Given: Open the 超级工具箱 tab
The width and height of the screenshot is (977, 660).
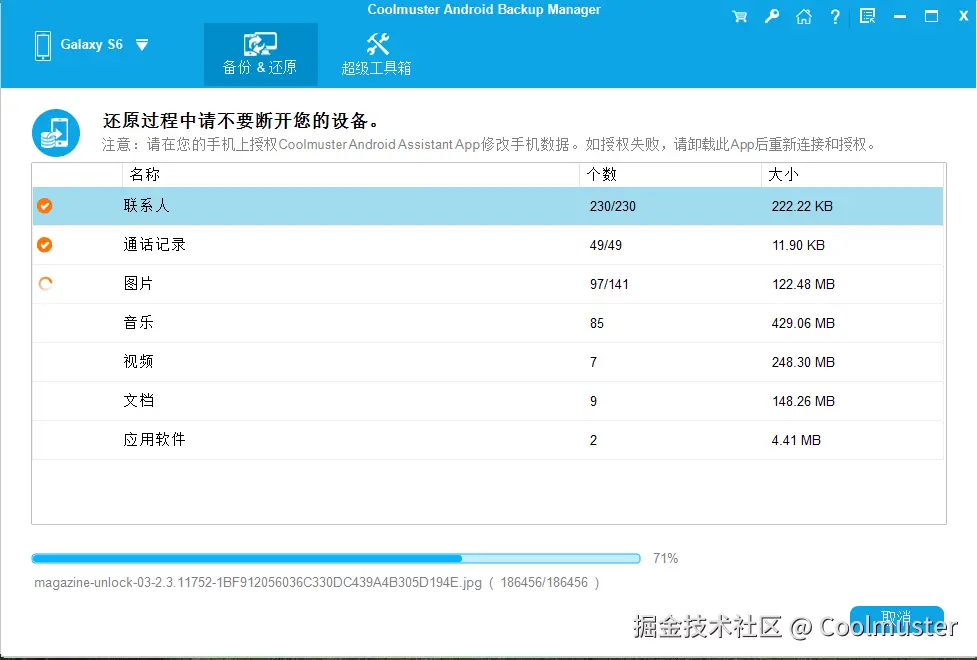Looking at the screenshot, I should pyautogui.click(x=376, y=54).
